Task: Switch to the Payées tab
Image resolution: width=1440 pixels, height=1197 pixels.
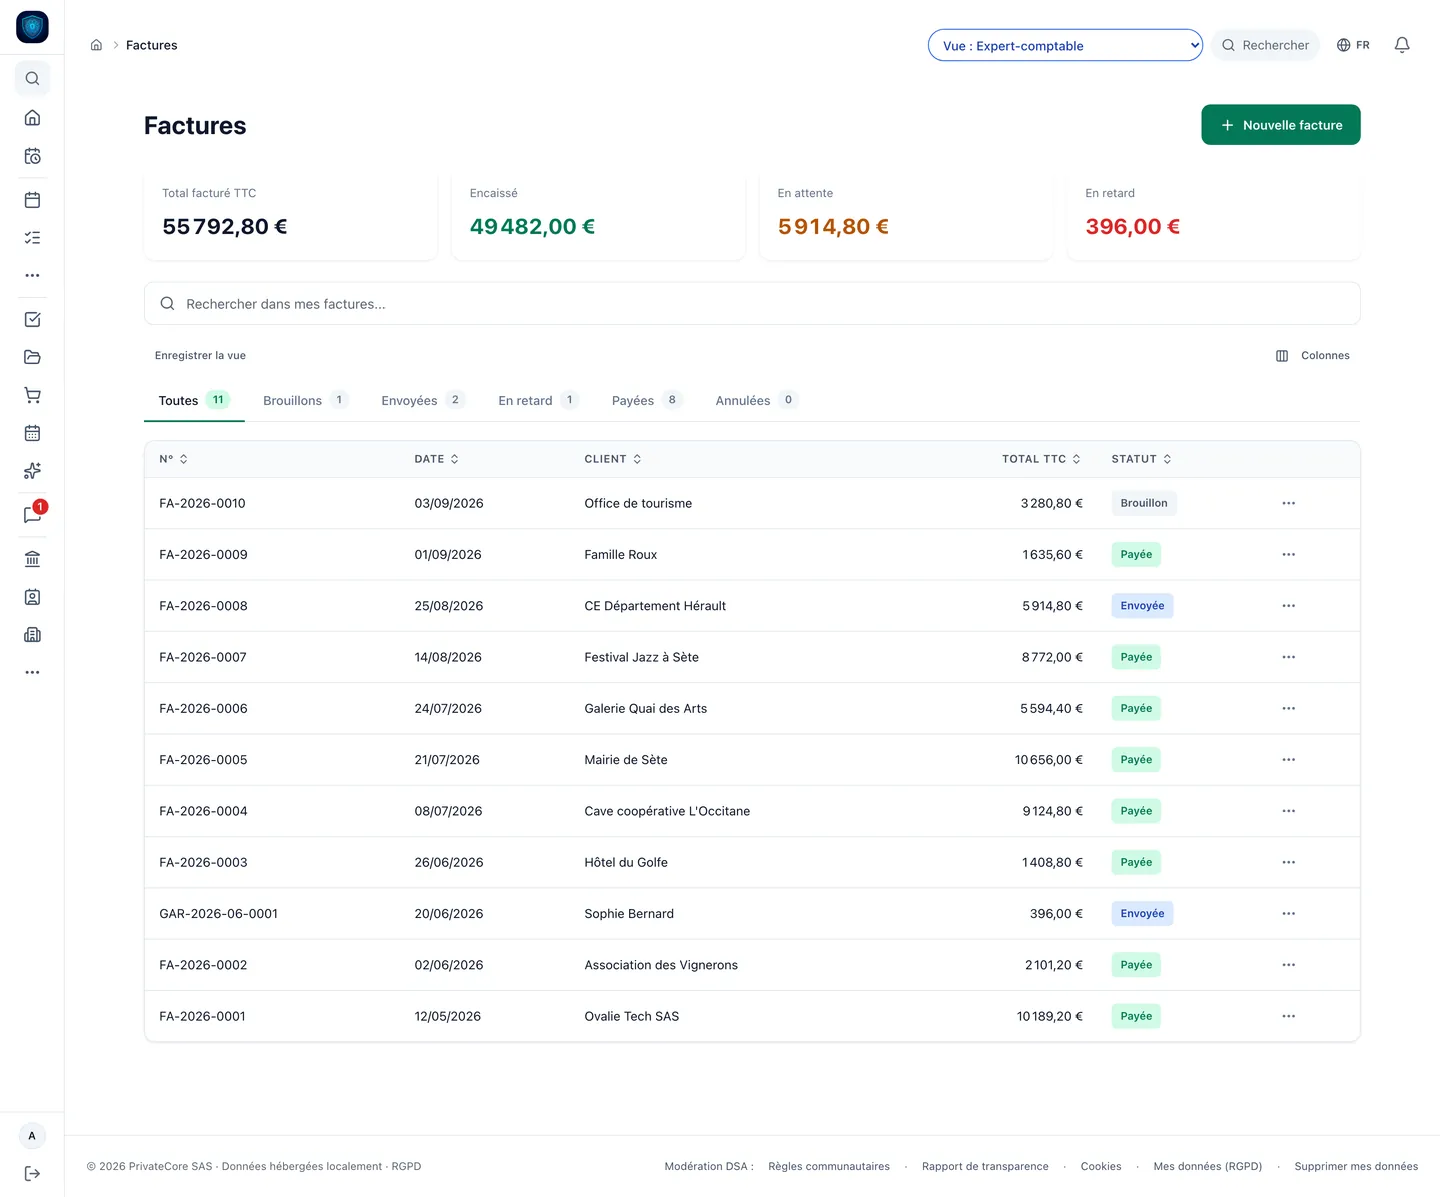Action: click(x=647, y=400)
